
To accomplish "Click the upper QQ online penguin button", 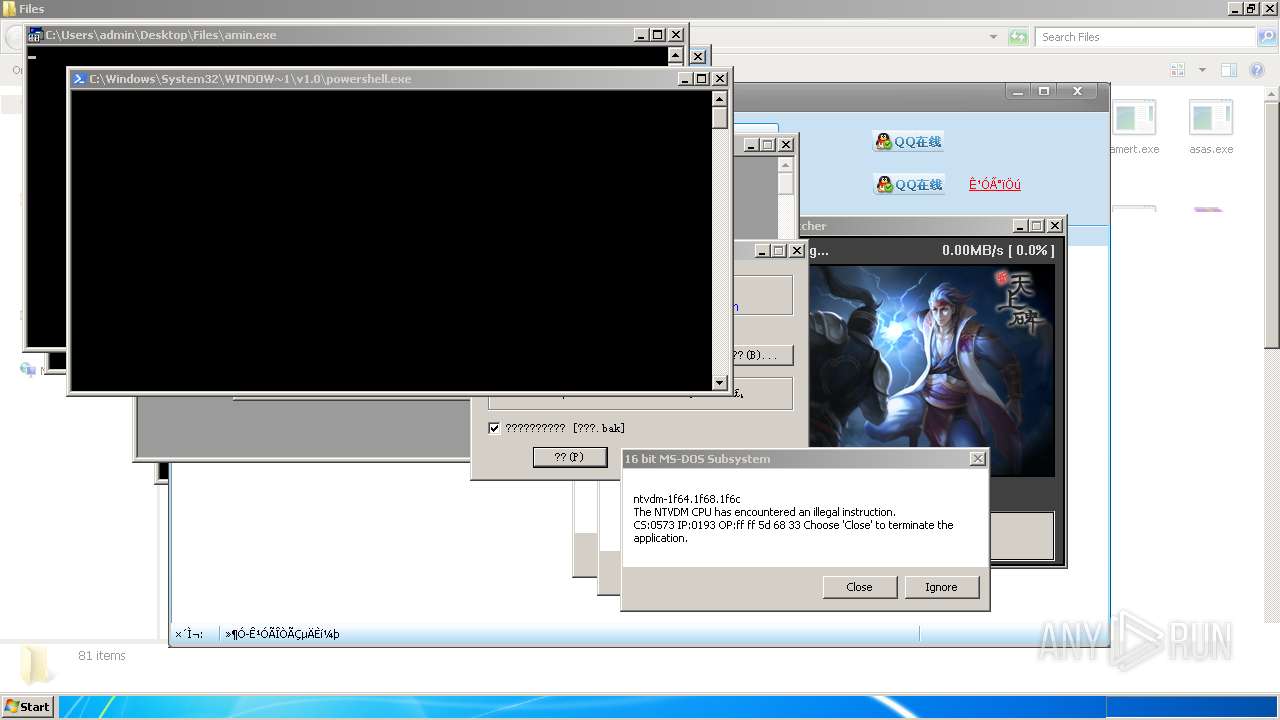I will (909, 142).
